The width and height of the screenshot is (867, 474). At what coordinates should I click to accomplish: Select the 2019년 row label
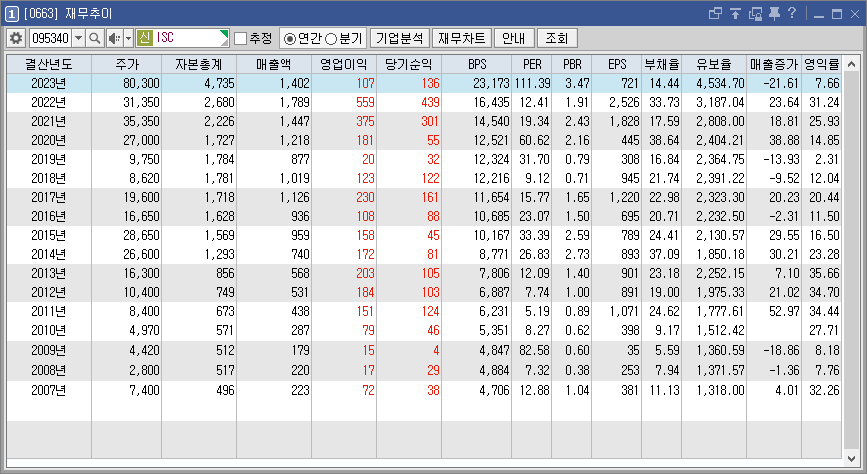point(49,159)
